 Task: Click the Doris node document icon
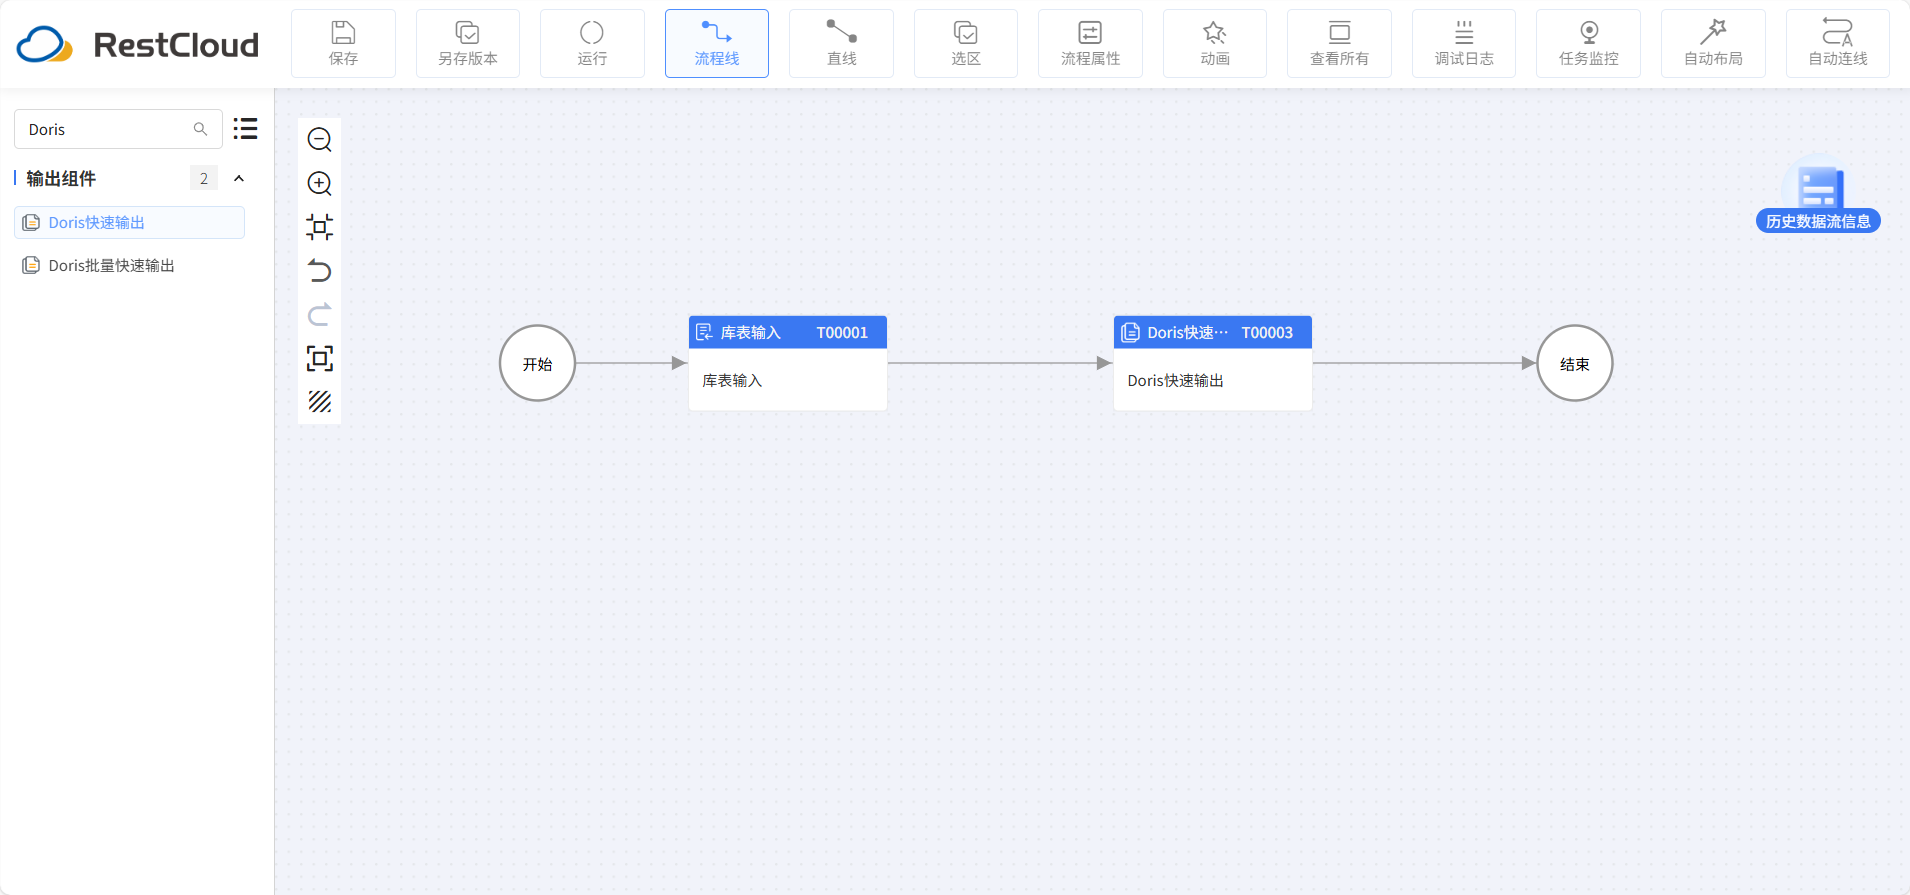tap(1130, 332)
